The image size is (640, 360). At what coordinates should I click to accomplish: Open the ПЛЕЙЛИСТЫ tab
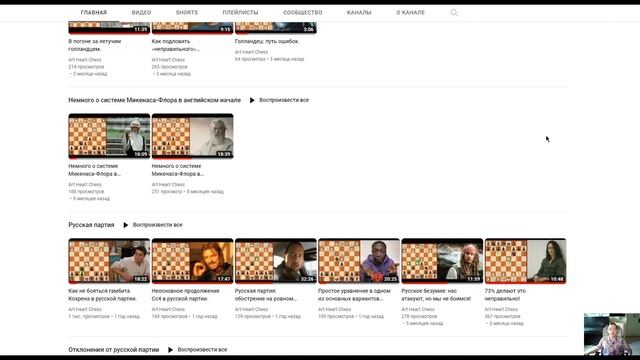[x=240, y=13]
